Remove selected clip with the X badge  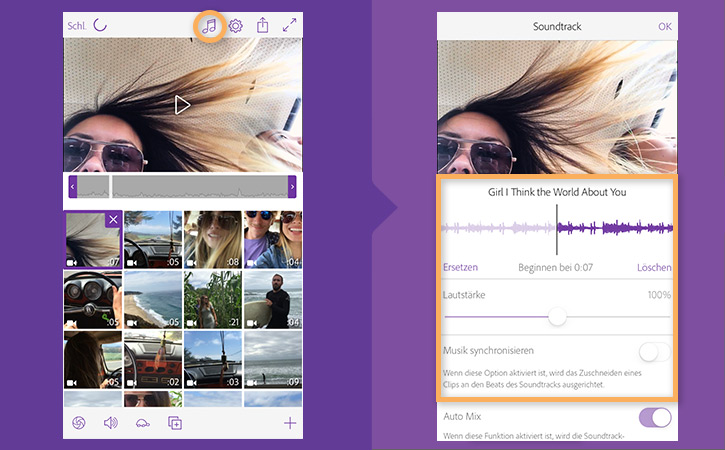(x=113, y=219)
